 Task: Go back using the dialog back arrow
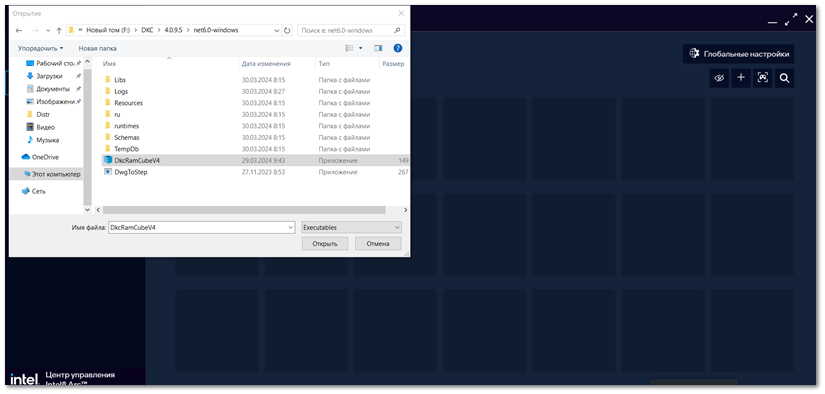[x=19, y=31]
